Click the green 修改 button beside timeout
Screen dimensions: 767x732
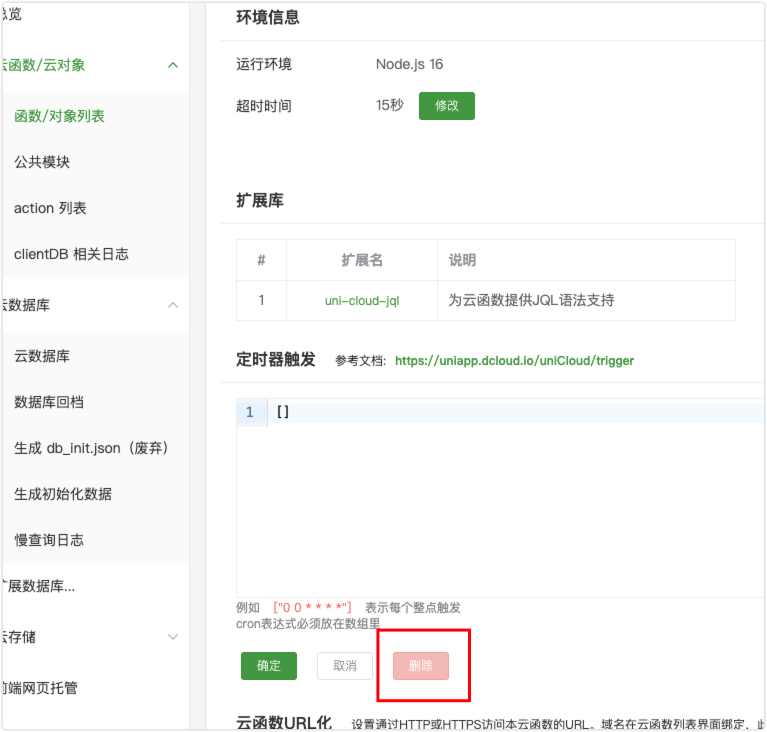click(446, 106)
